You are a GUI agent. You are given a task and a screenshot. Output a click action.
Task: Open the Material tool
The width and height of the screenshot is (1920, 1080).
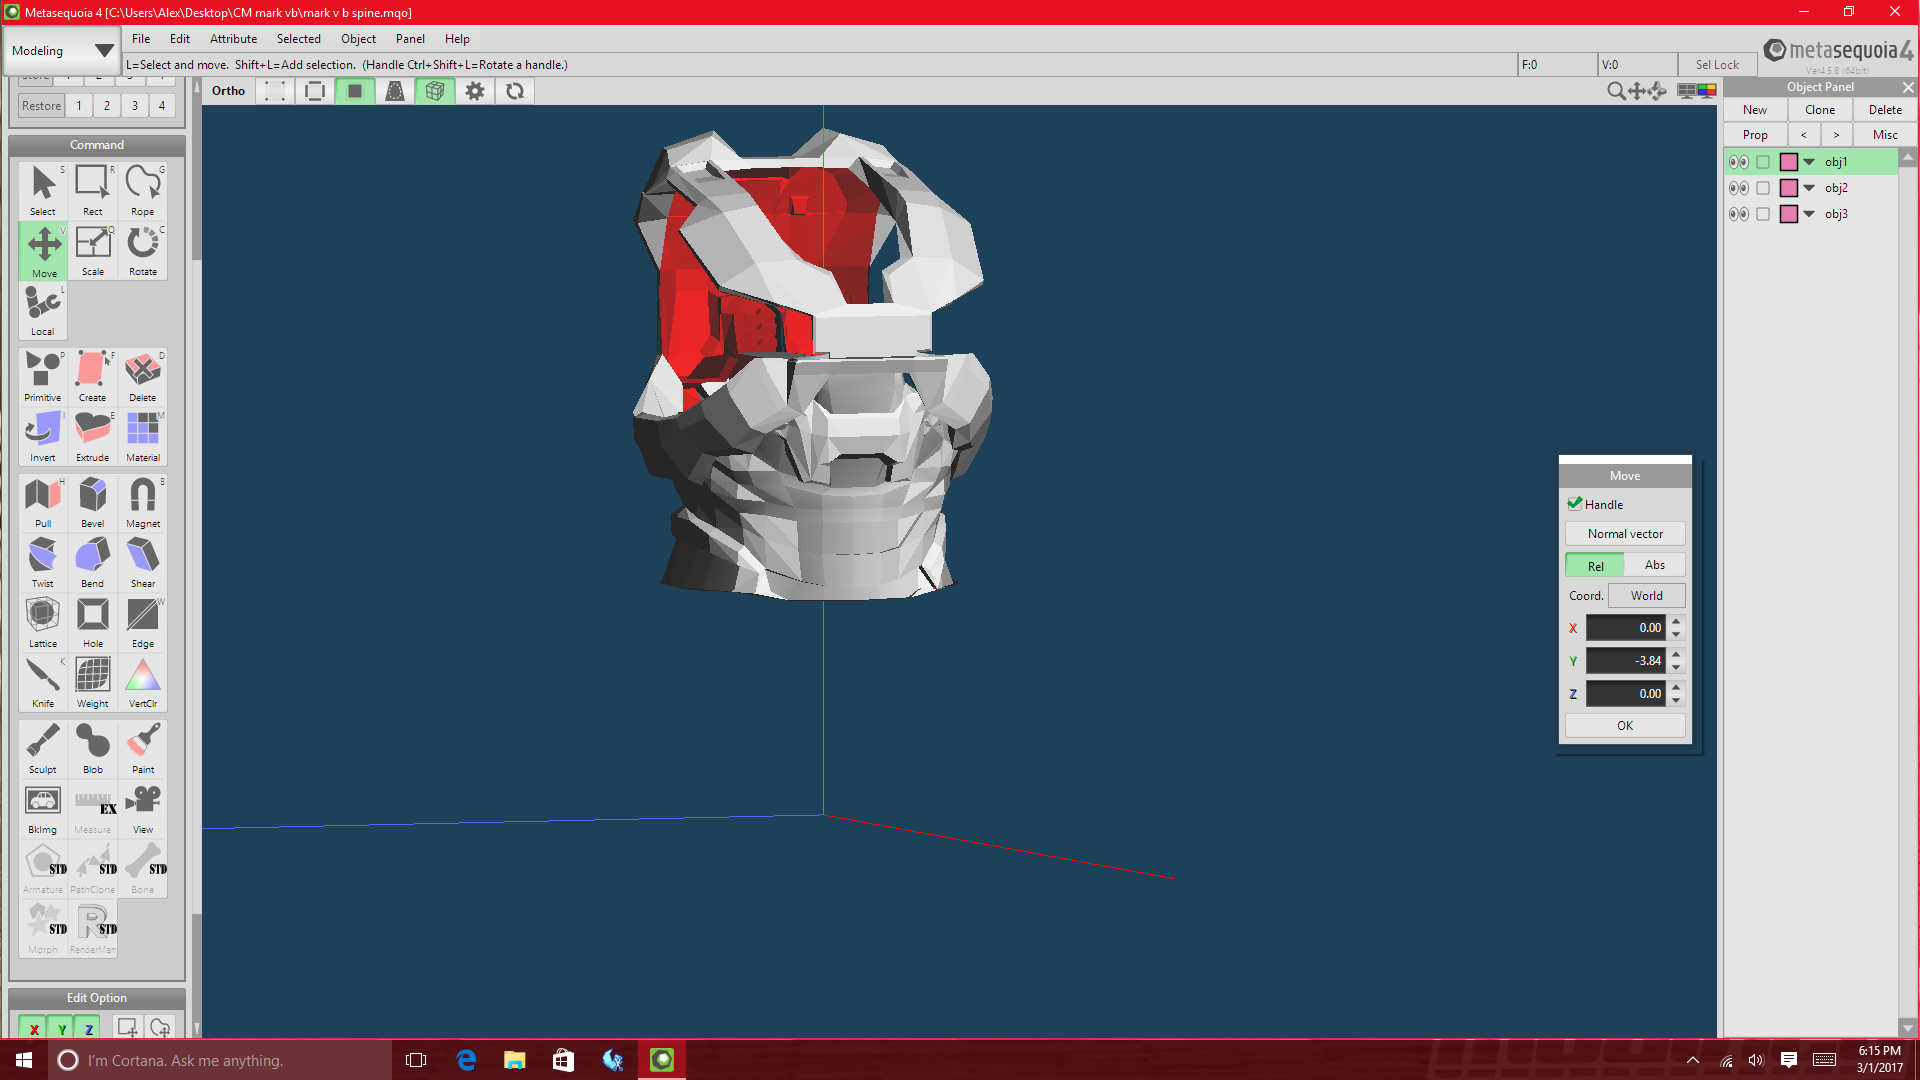click(143, 436)
